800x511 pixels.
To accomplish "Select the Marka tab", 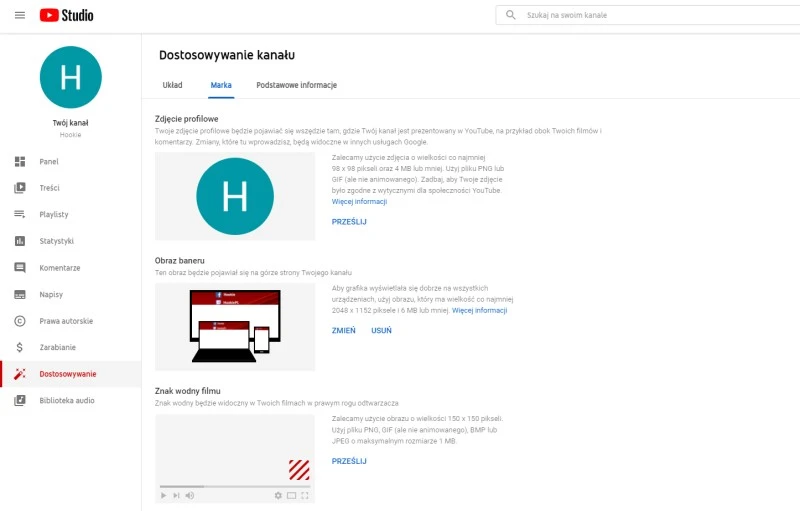I will point(221,85).
